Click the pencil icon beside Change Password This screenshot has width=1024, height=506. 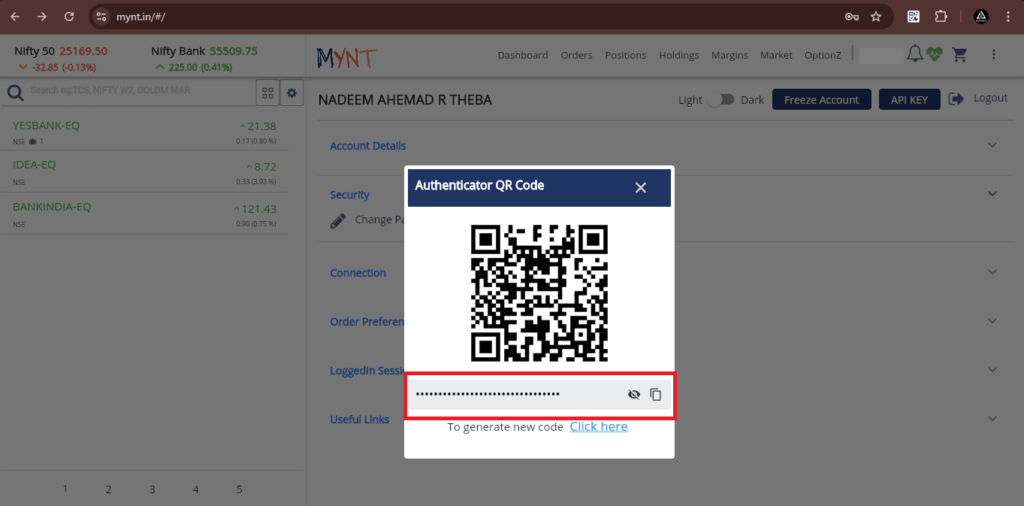338,220
